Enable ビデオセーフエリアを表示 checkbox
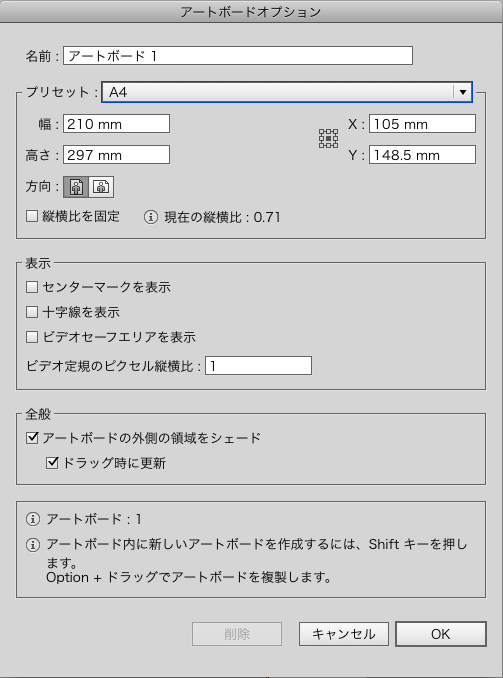The image size is (503, 678). click(x=32, y=337)
